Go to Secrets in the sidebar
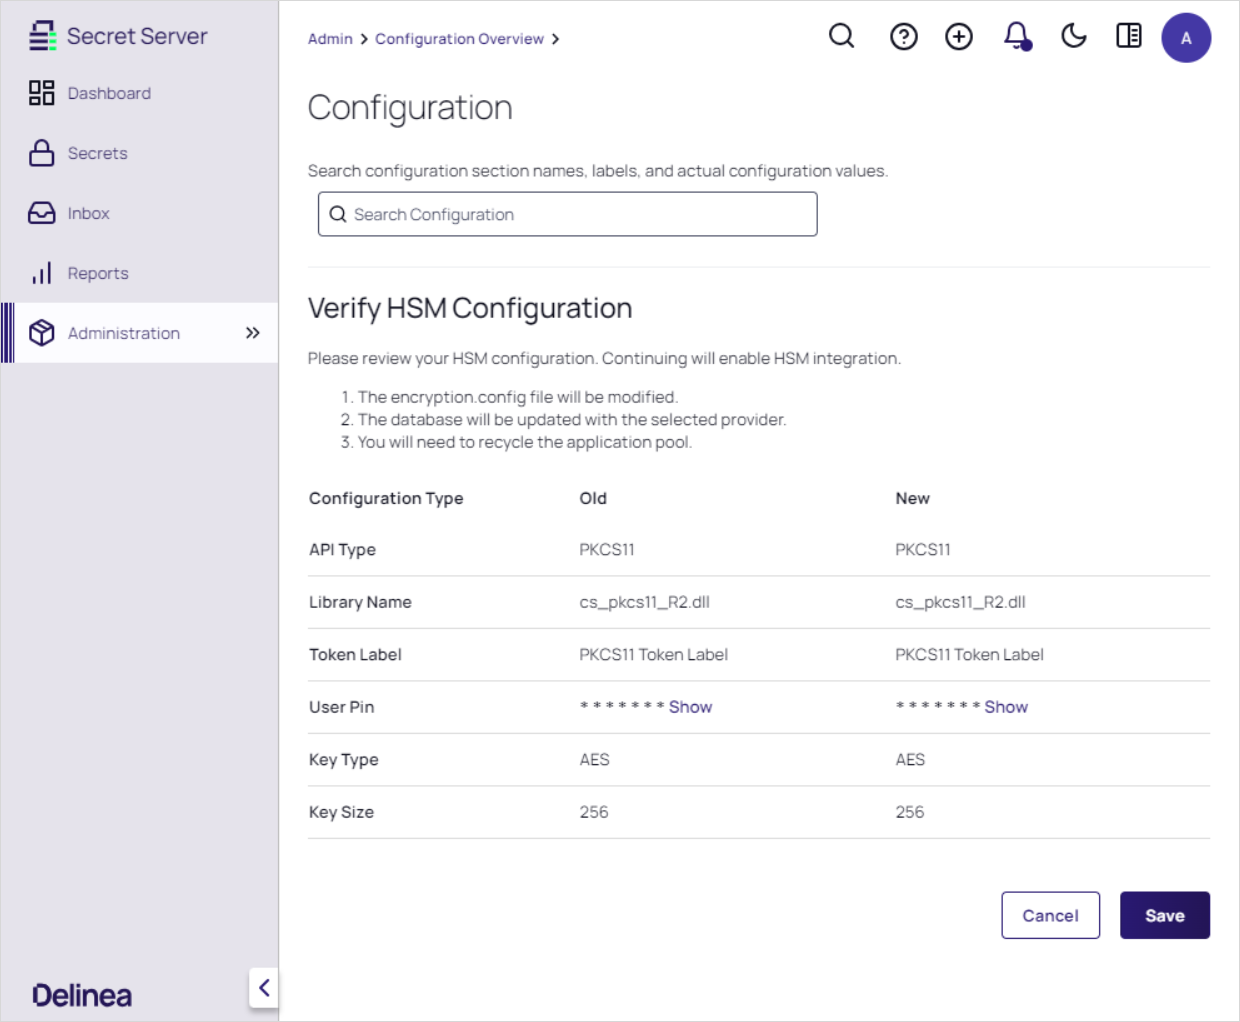The width and height of the screenshot is (1240, 1022). pyautogui.click(x=97, y=153)
